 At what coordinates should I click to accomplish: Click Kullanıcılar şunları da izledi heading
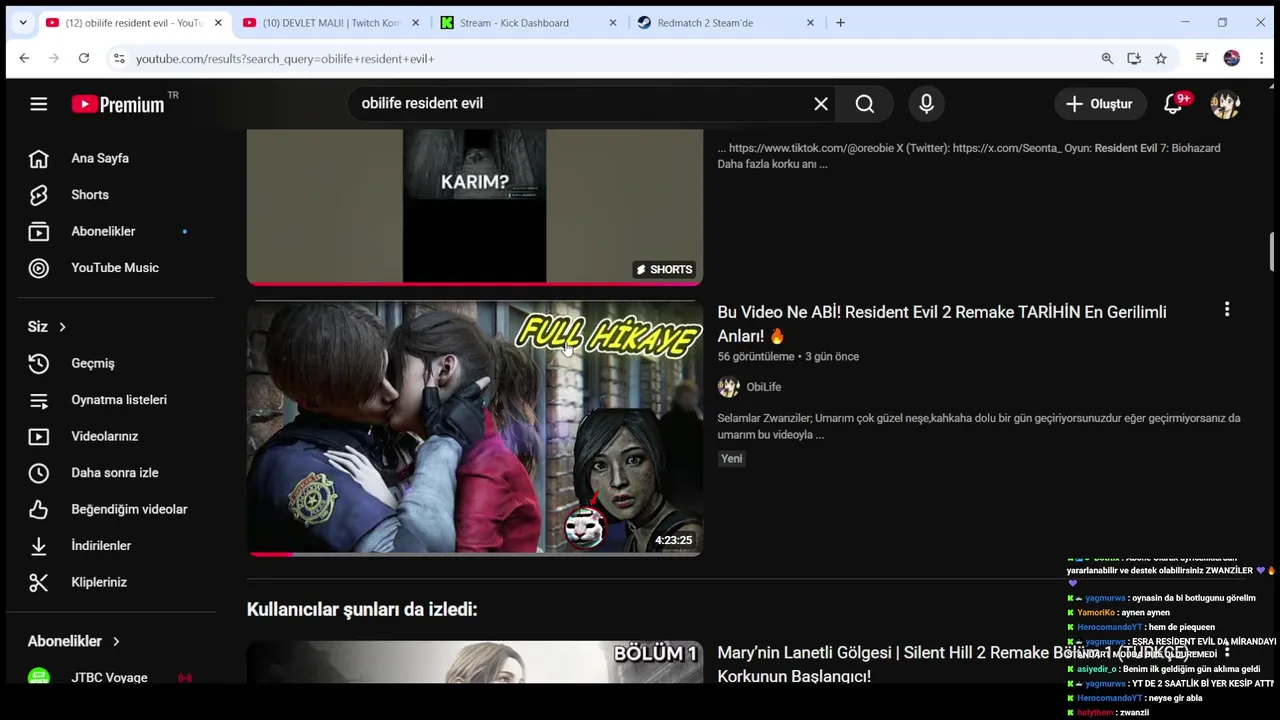[362, 609]
